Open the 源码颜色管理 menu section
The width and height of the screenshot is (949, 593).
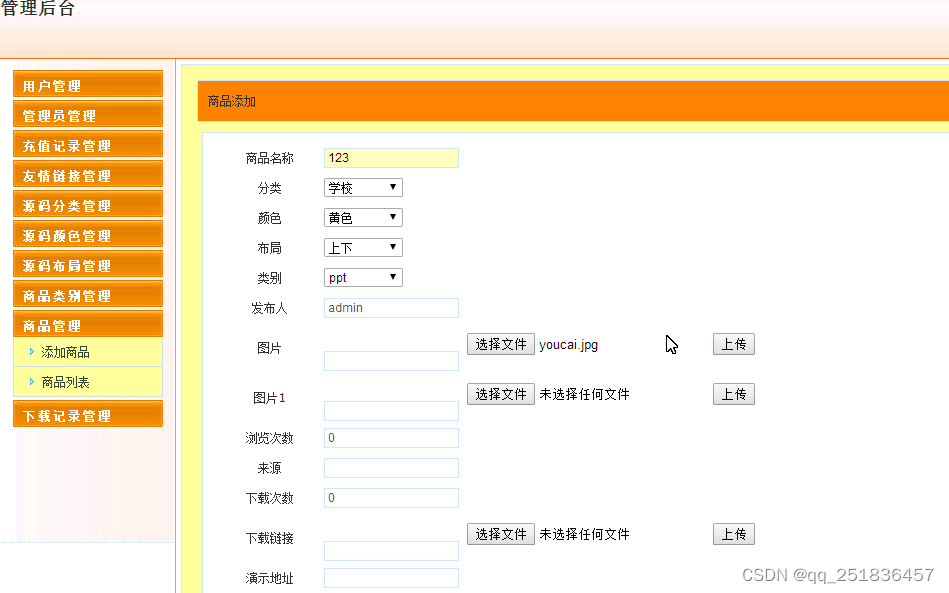click(x=88, y=234)
